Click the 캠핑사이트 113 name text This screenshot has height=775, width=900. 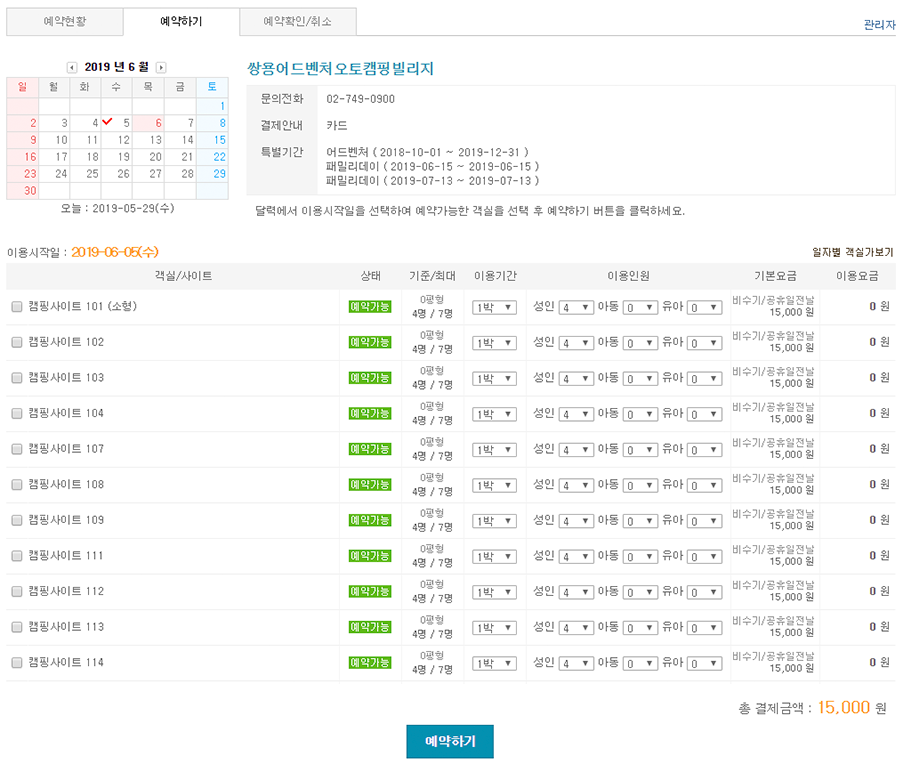(x=66, y=627)
